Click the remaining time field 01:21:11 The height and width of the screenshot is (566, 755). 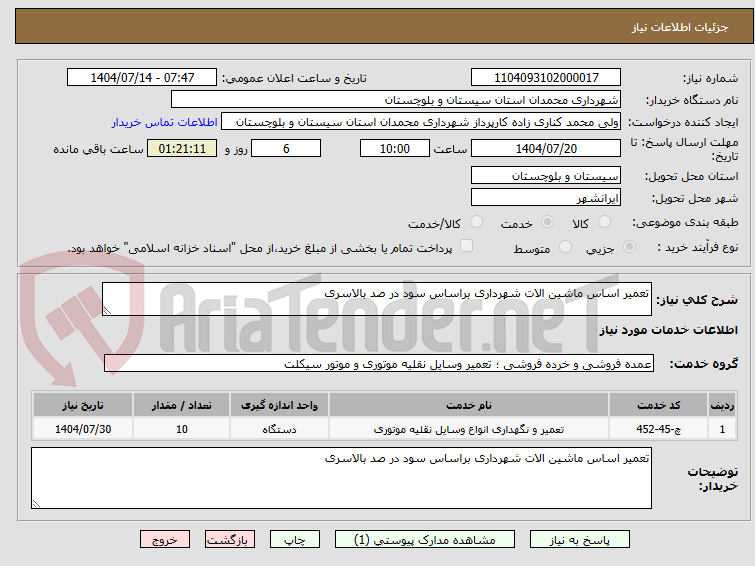pyautogui.click(x=182, y=148)
